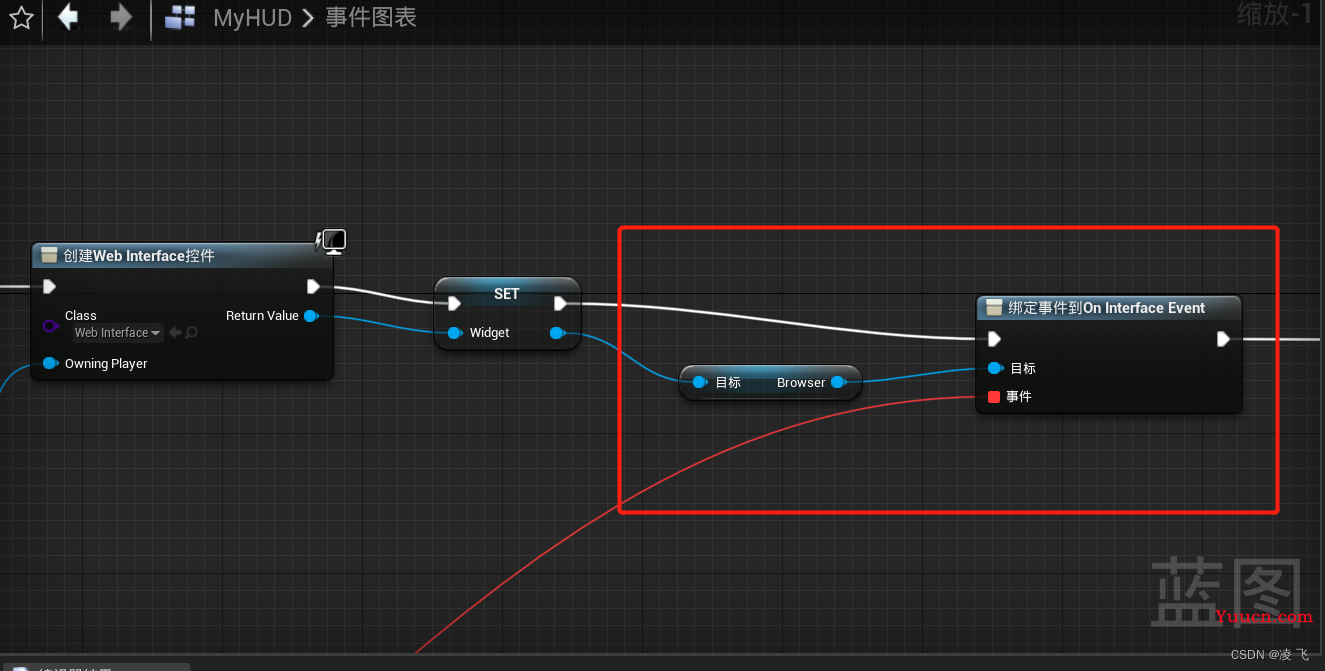
Task: Click the use-selected-asset arrow beside Web Interface
Action: click(x=175, y=333)
